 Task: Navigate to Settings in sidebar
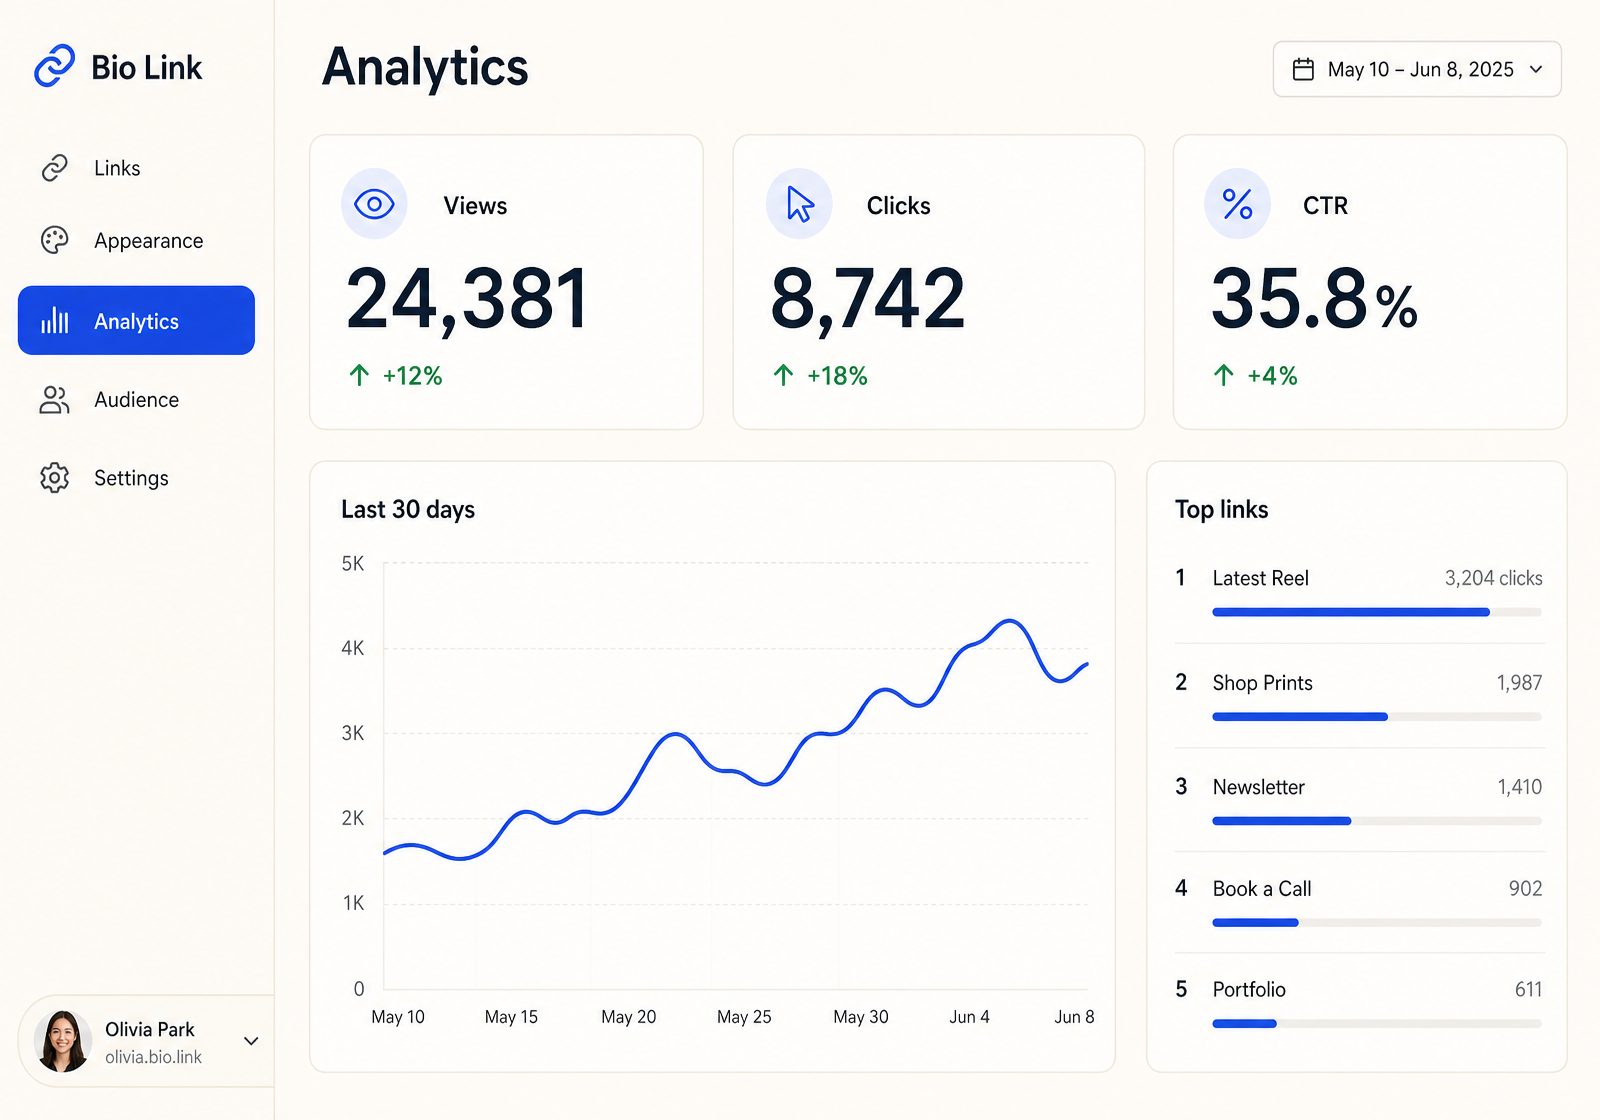[136, 478]
